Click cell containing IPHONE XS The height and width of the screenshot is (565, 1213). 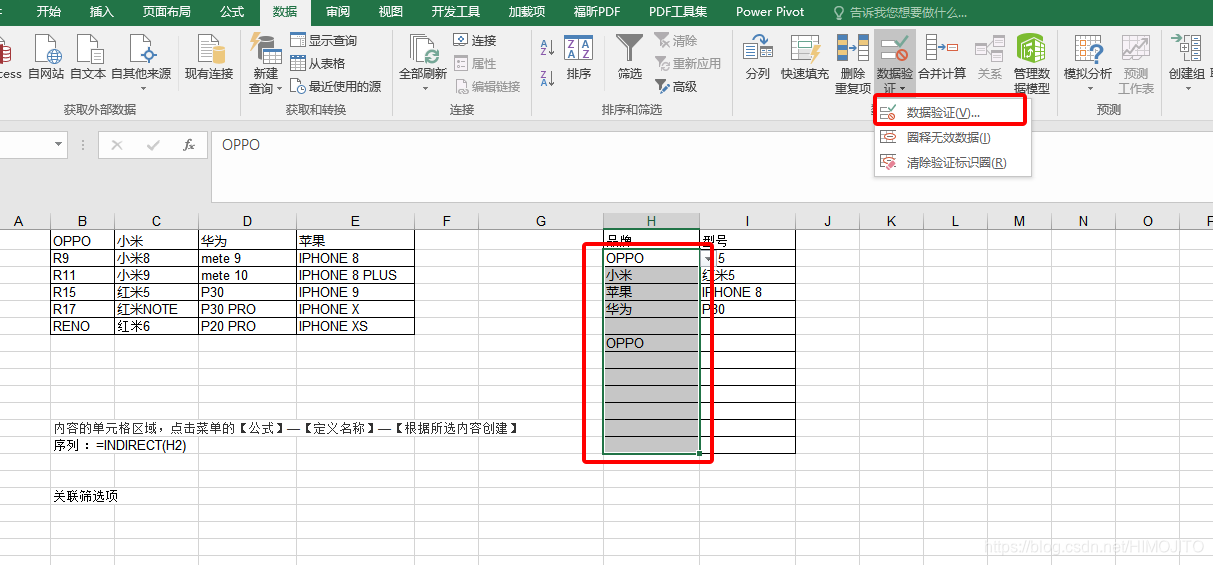click(355, 326)
